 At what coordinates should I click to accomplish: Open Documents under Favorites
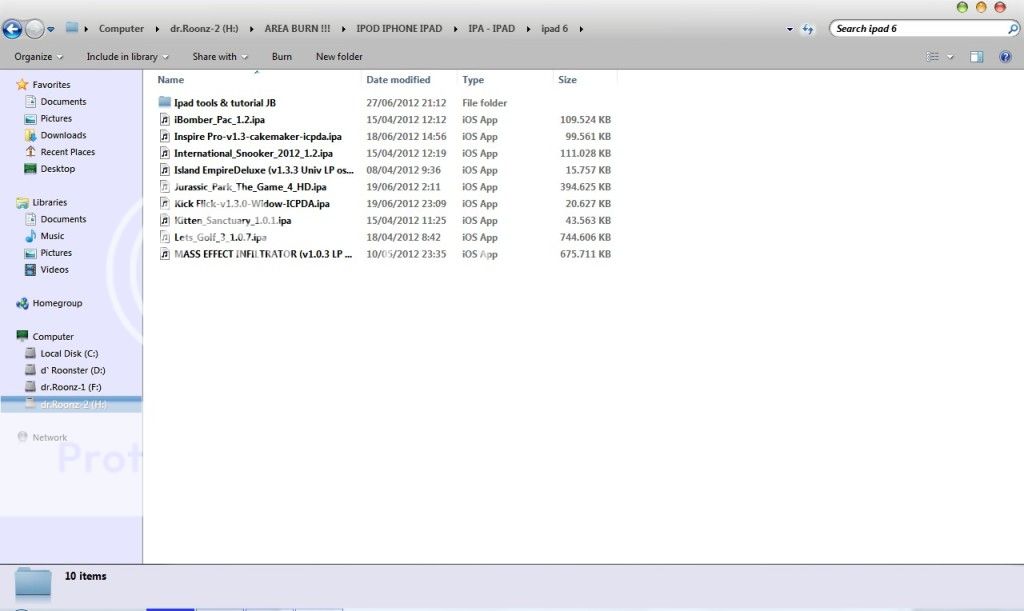coord(63,102)
